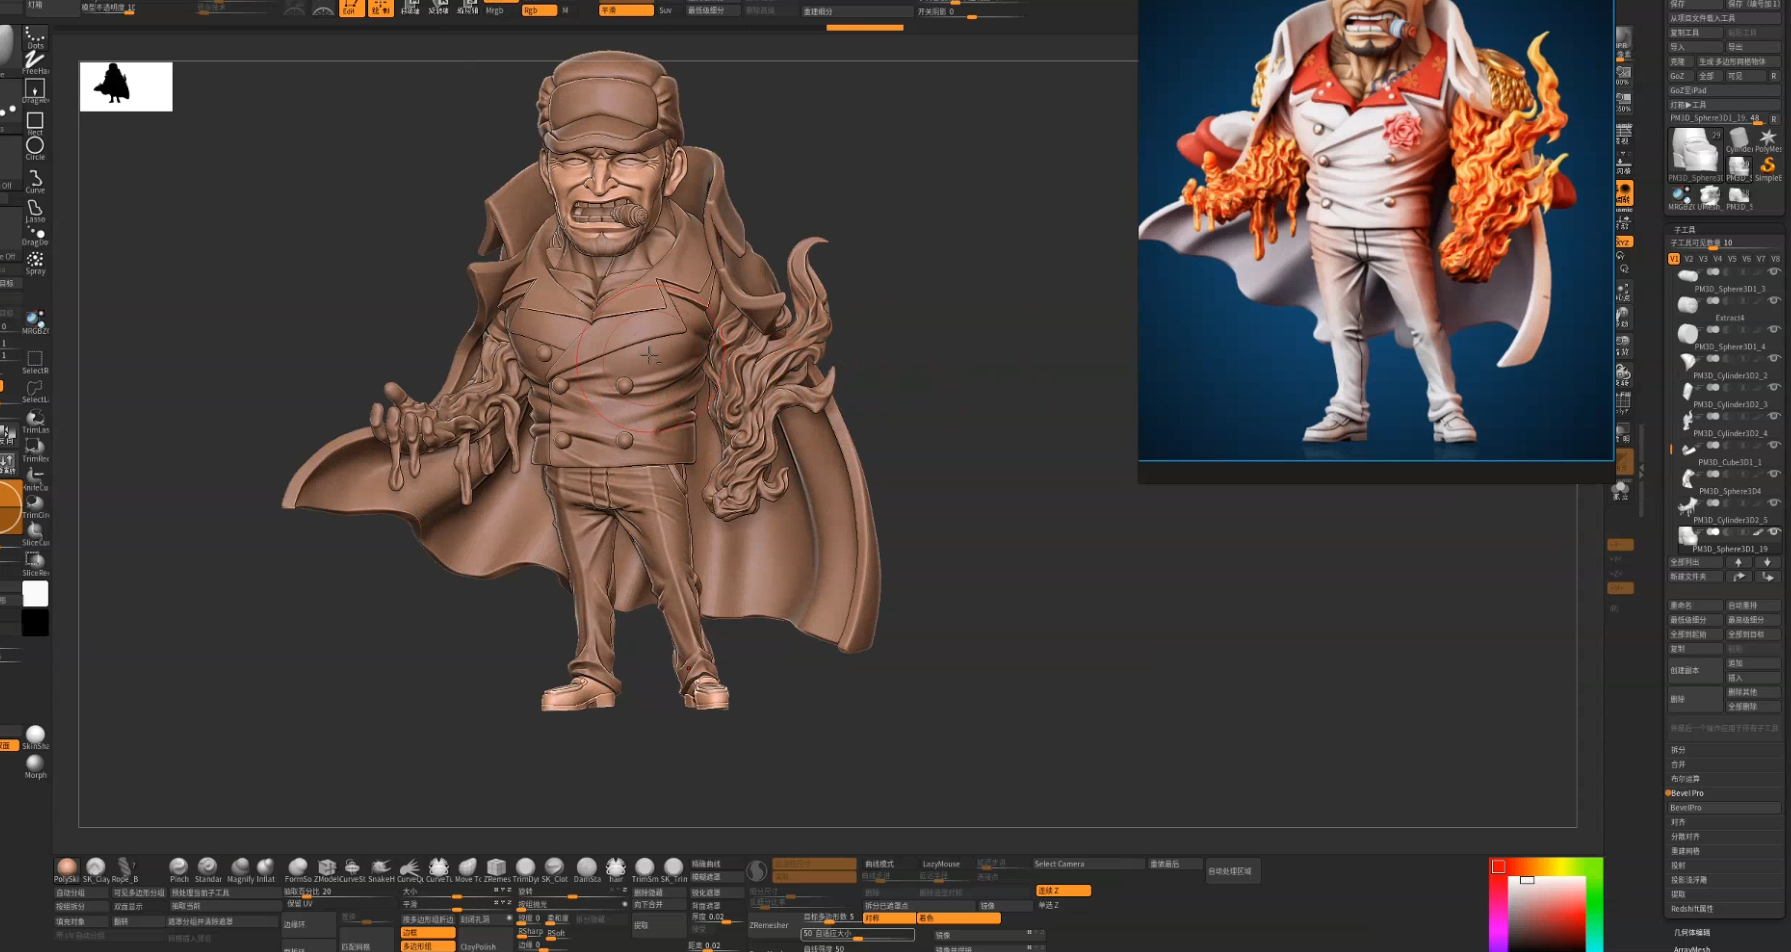Click the RSharp button
This screenshot has width=1791, height=952.
click(530, 931)
